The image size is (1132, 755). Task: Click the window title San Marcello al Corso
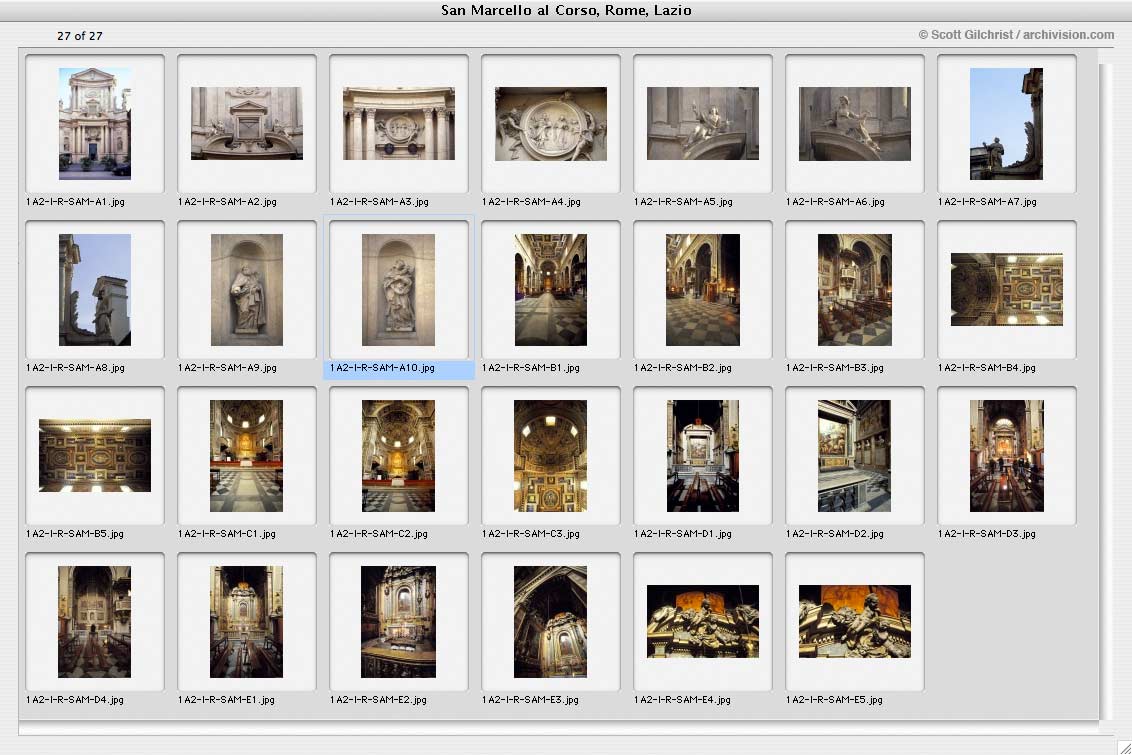[x=566, y=10]
